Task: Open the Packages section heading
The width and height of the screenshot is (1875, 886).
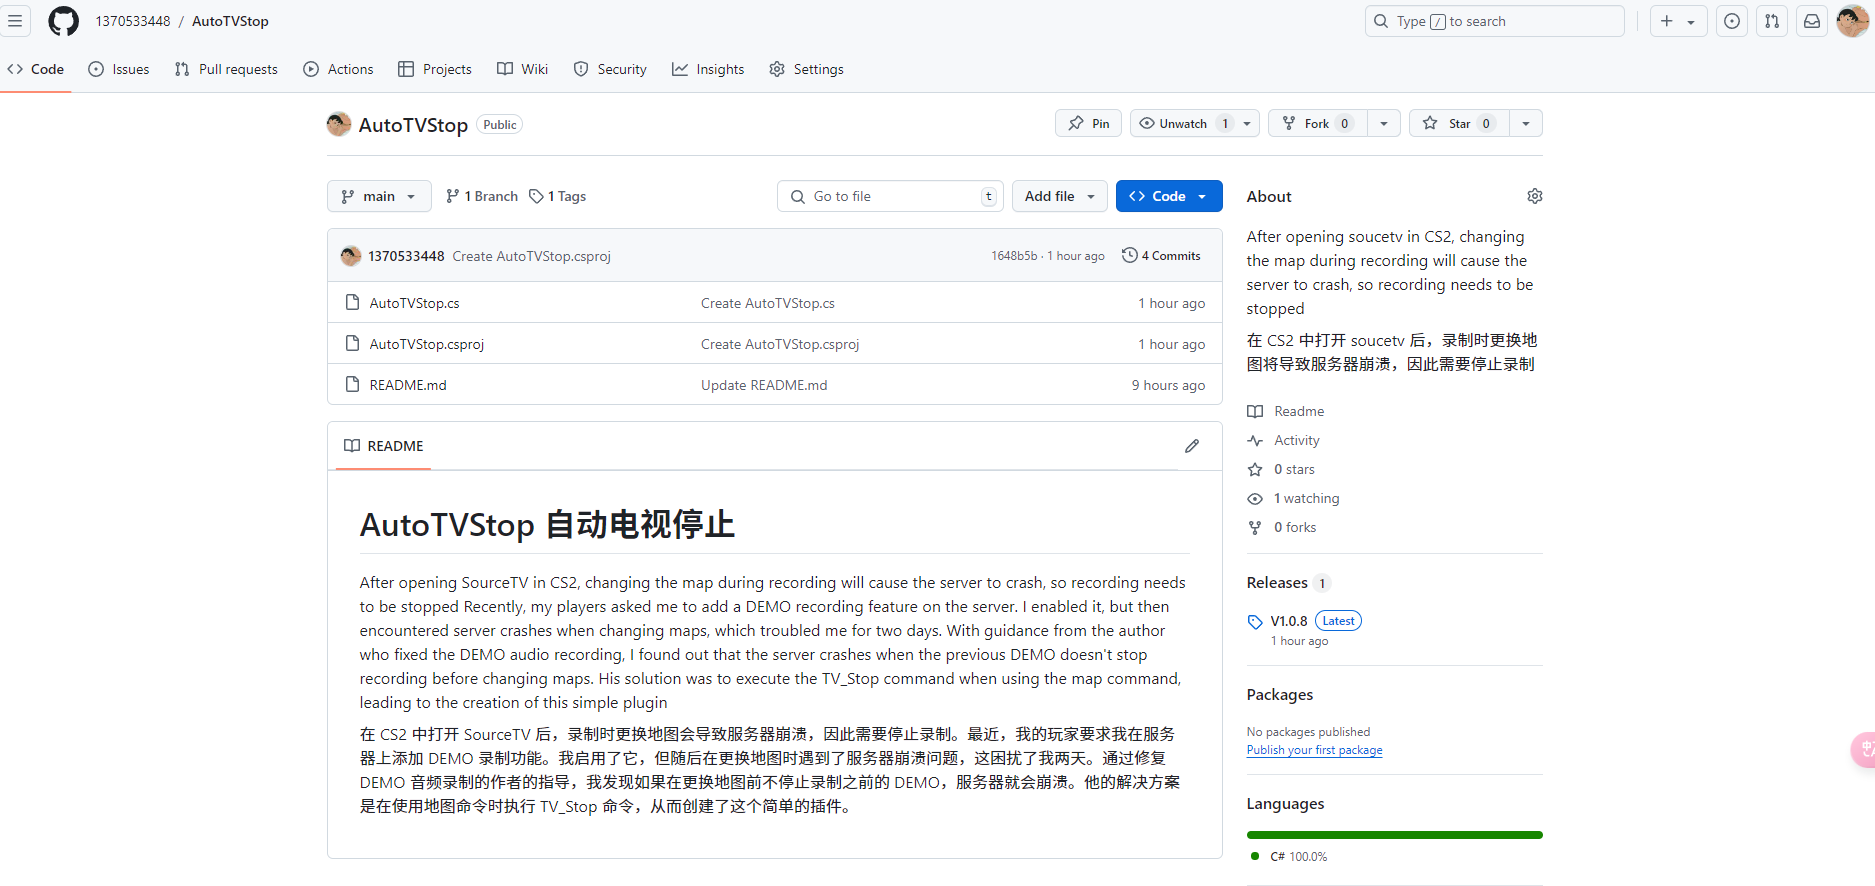Action: pos(1279,694)
